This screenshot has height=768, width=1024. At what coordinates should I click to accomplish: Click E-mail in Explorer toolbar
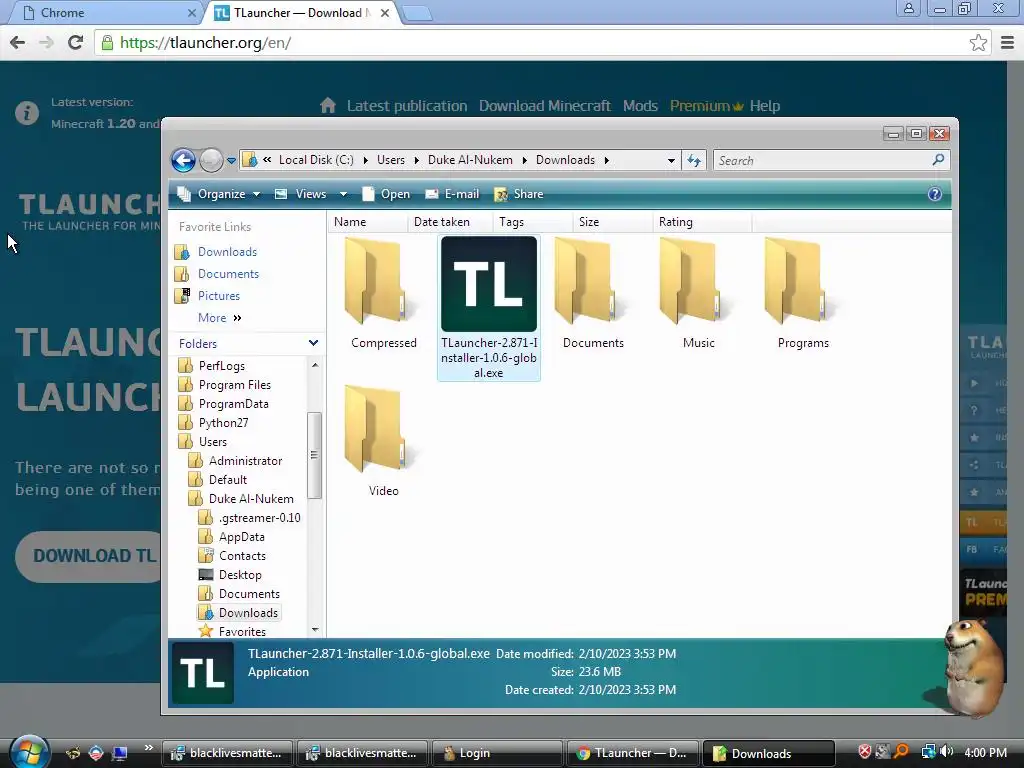[452, 194]
